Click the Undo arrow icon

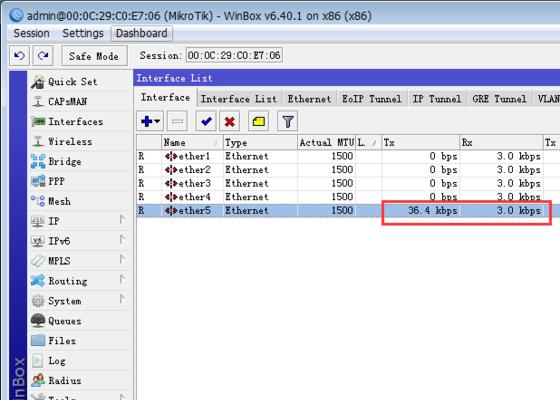click(19, 56)
